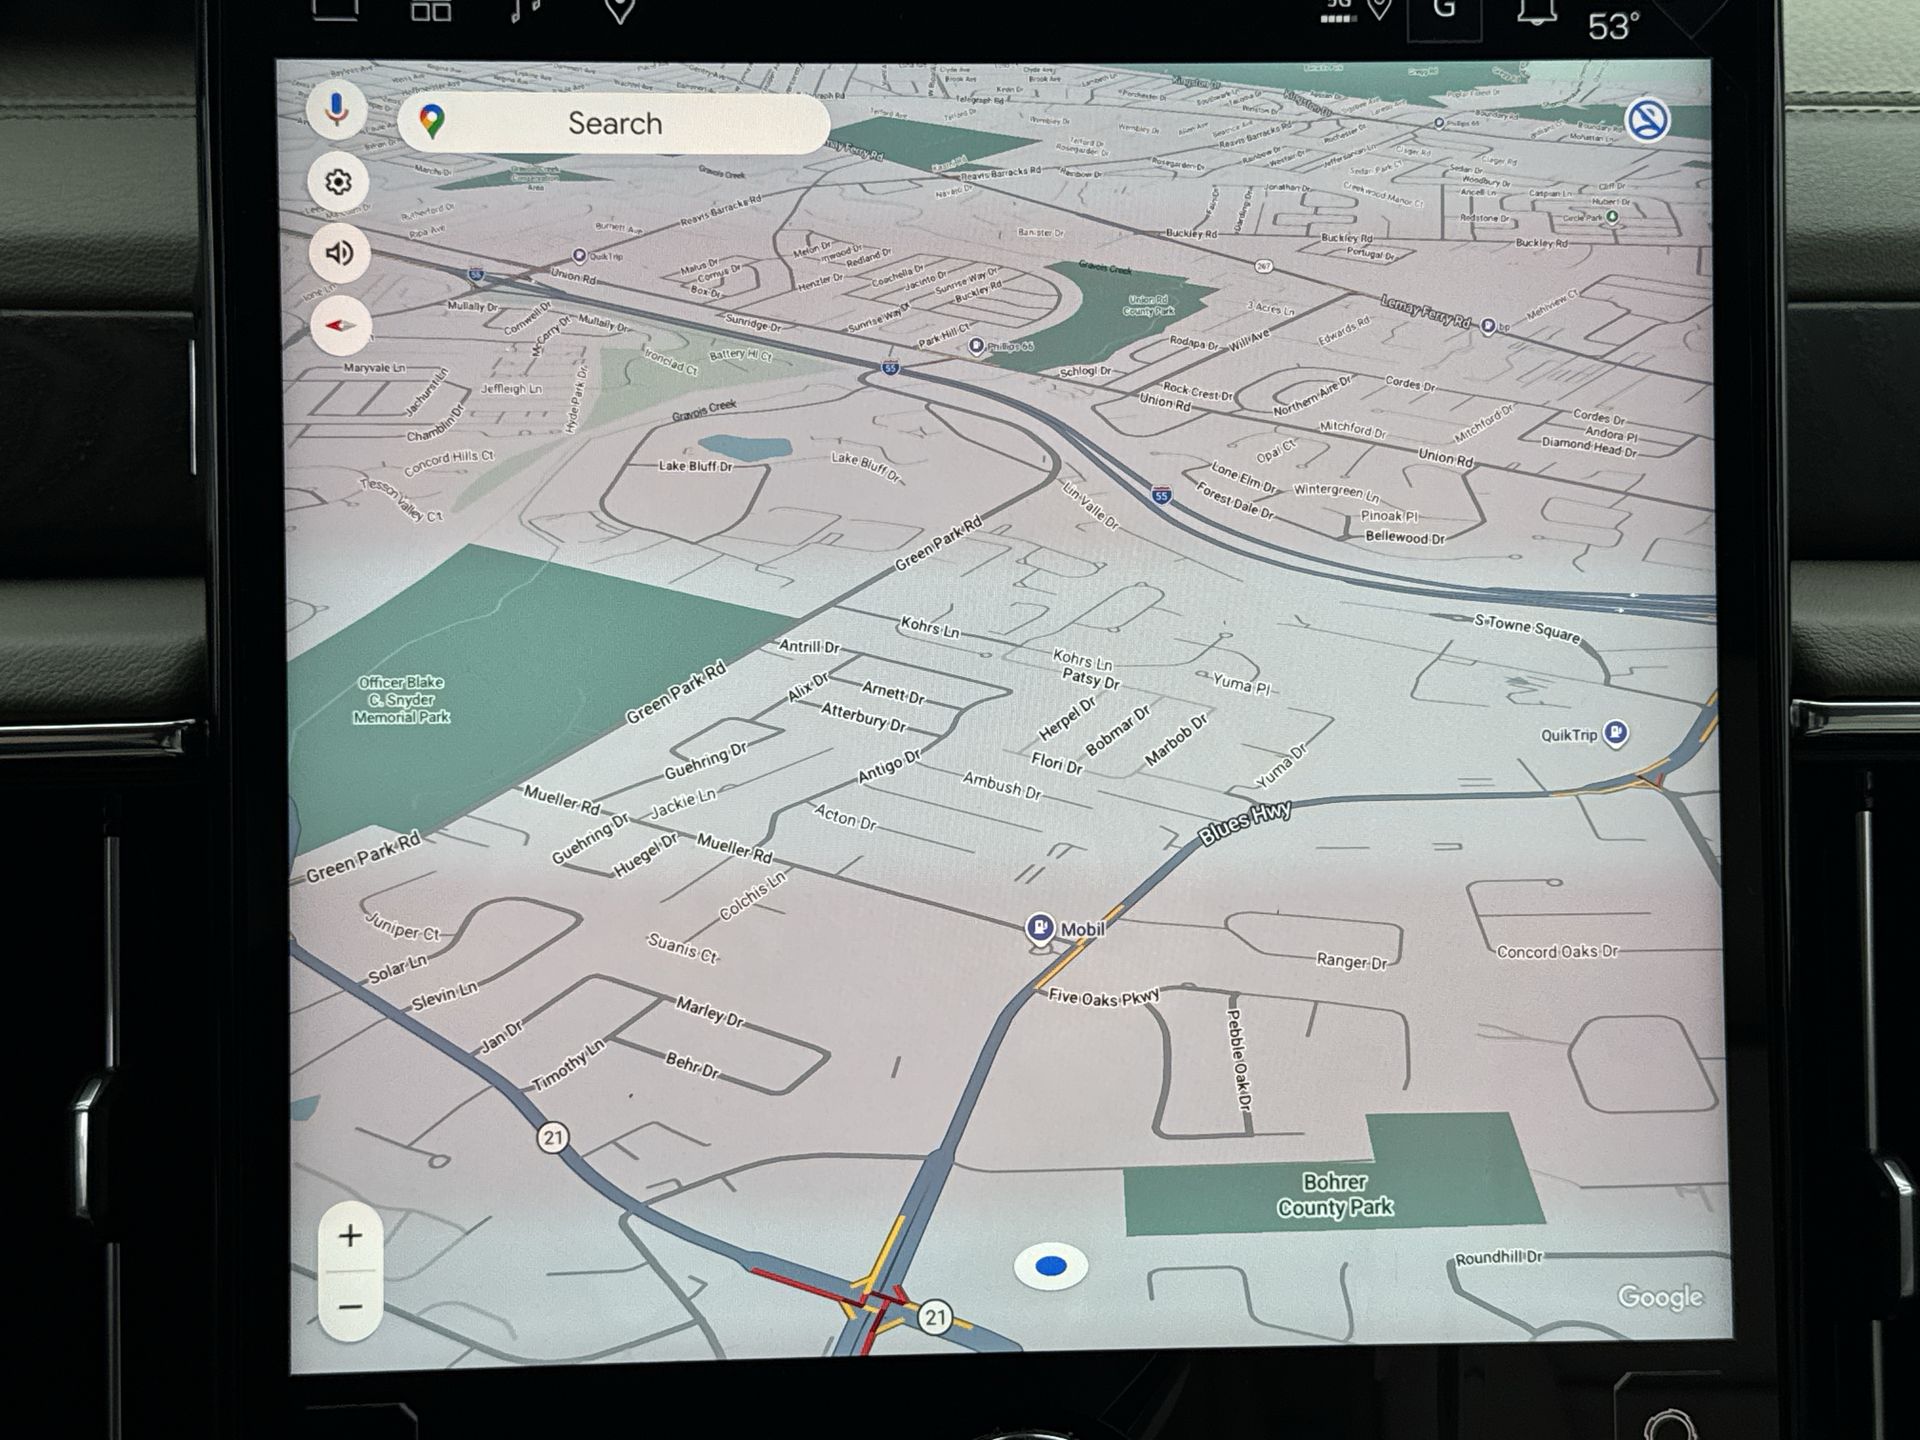This screenshot has height=1440, width=1920.
Task: Zoom out with the minus button
Action: pos(350,1307)
